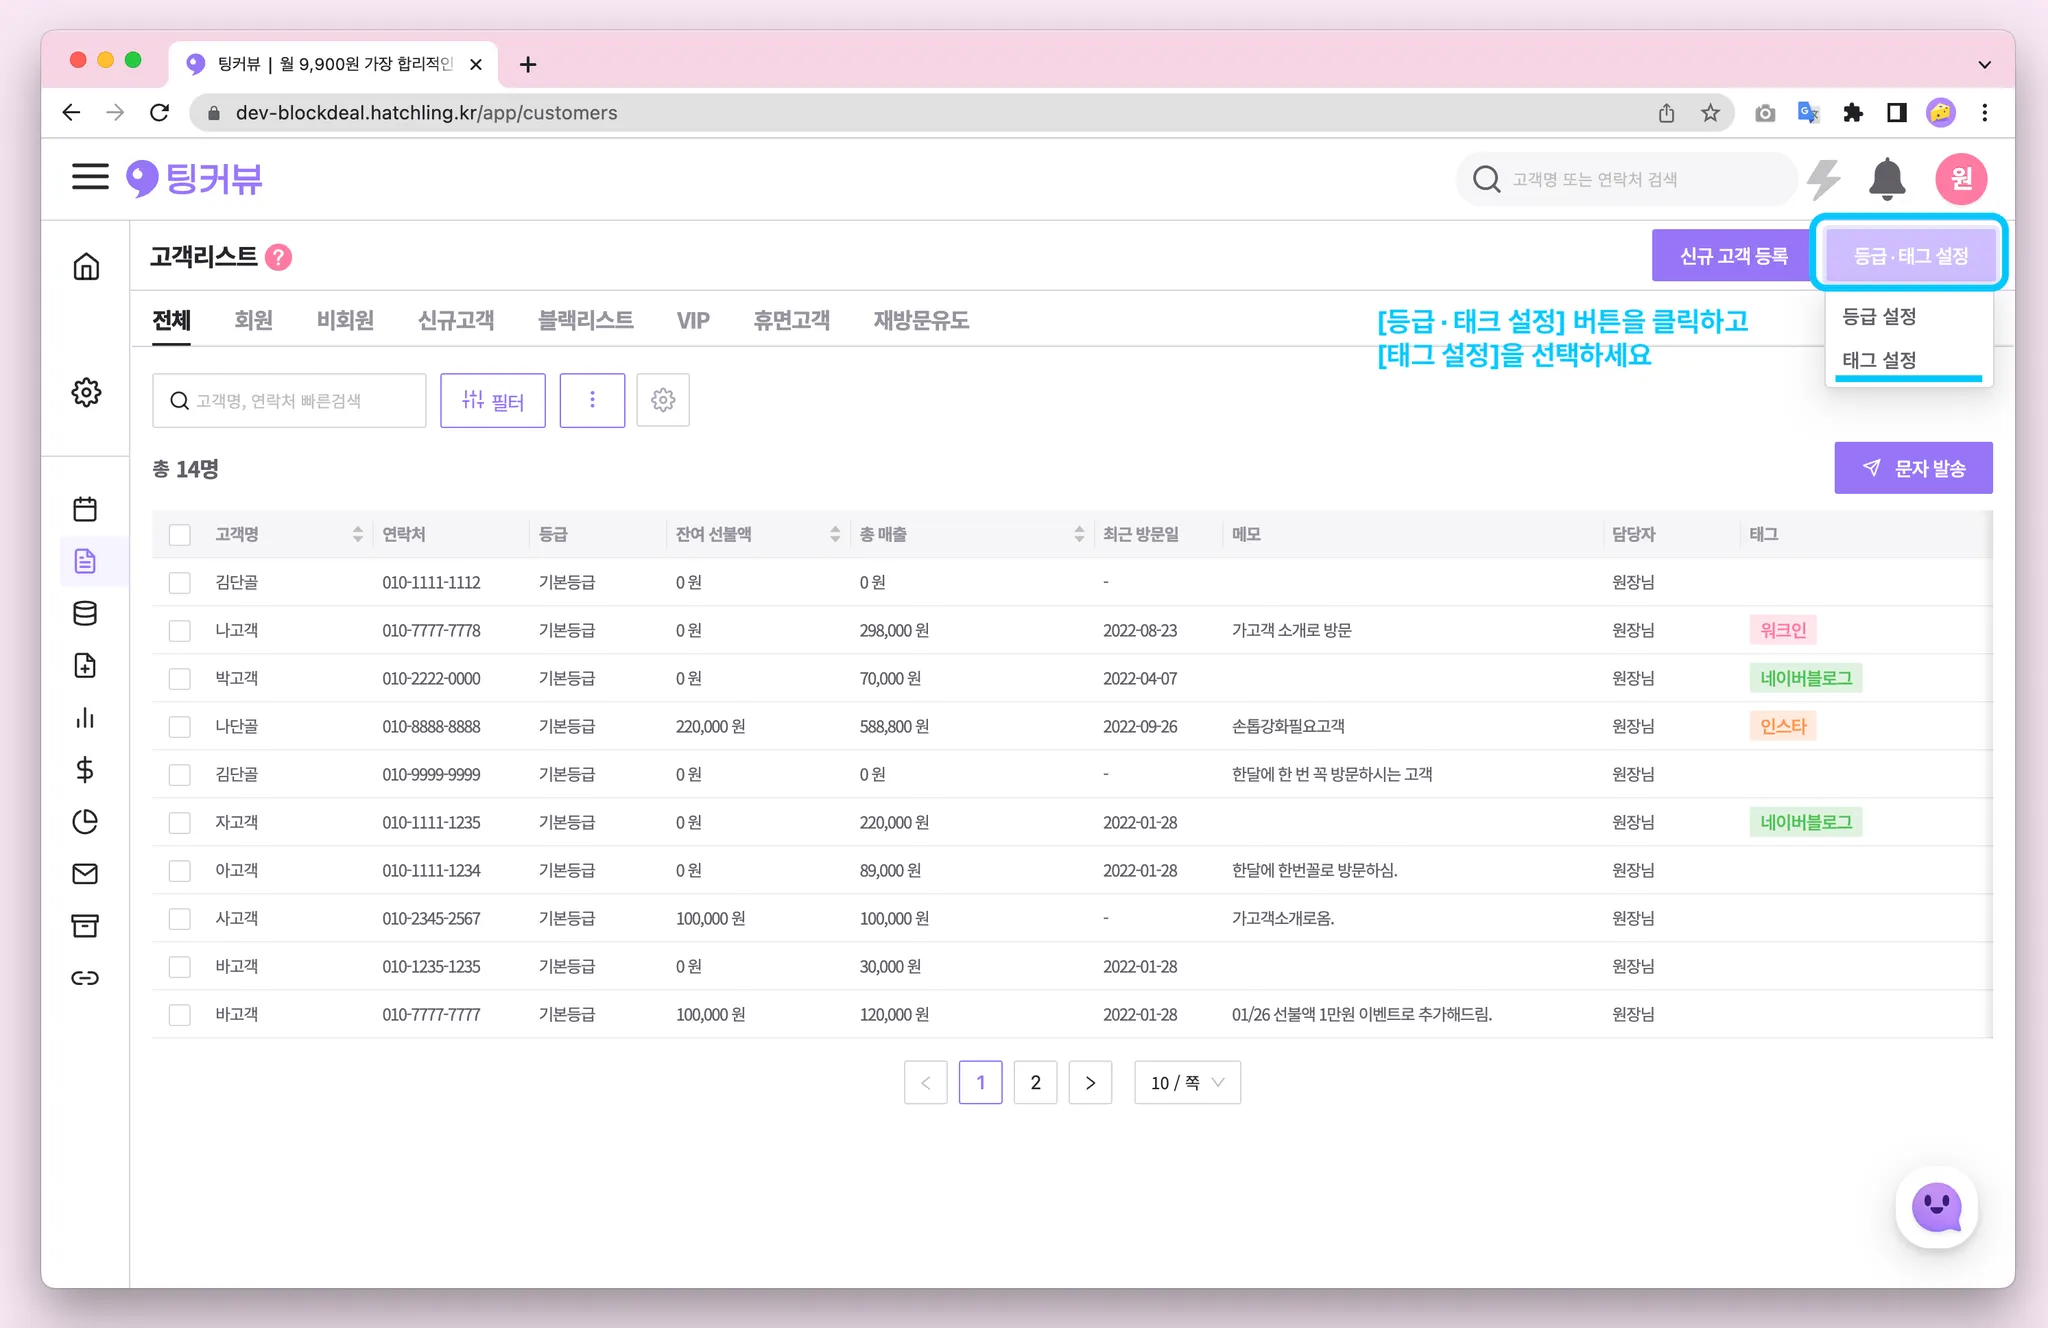Switch to the 블랙리스트 tab
Screen dimensions: 2048x1328
tap(585, 320)
